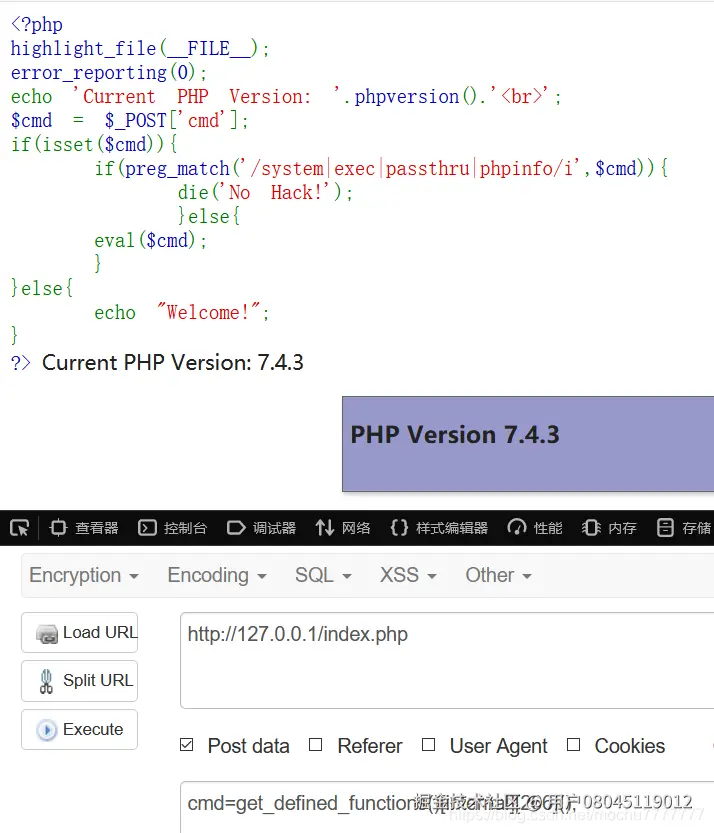Viewport: 714px width, 833px height.
Task: Click the die('No Hack!'); code line
Action: [x=266, y=193]
